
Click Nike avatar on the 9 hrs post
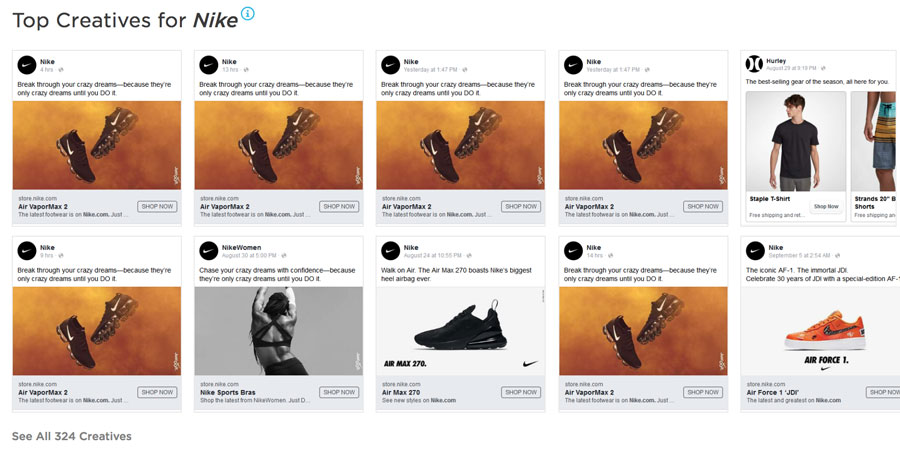(x=26, y=251)
